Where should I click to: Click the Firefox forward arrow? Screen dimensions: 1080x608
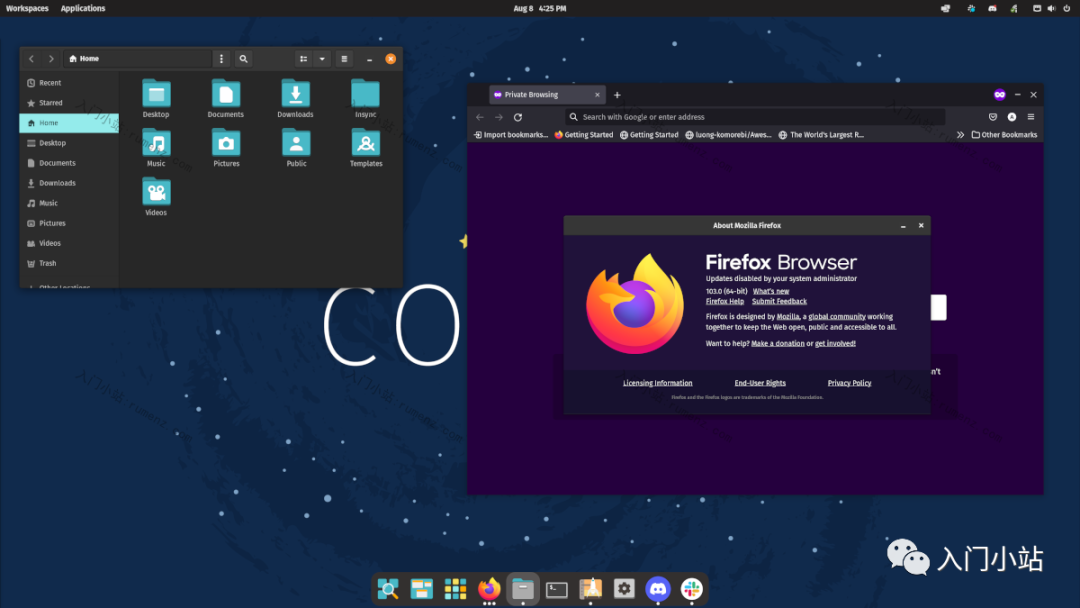point(499,117)
